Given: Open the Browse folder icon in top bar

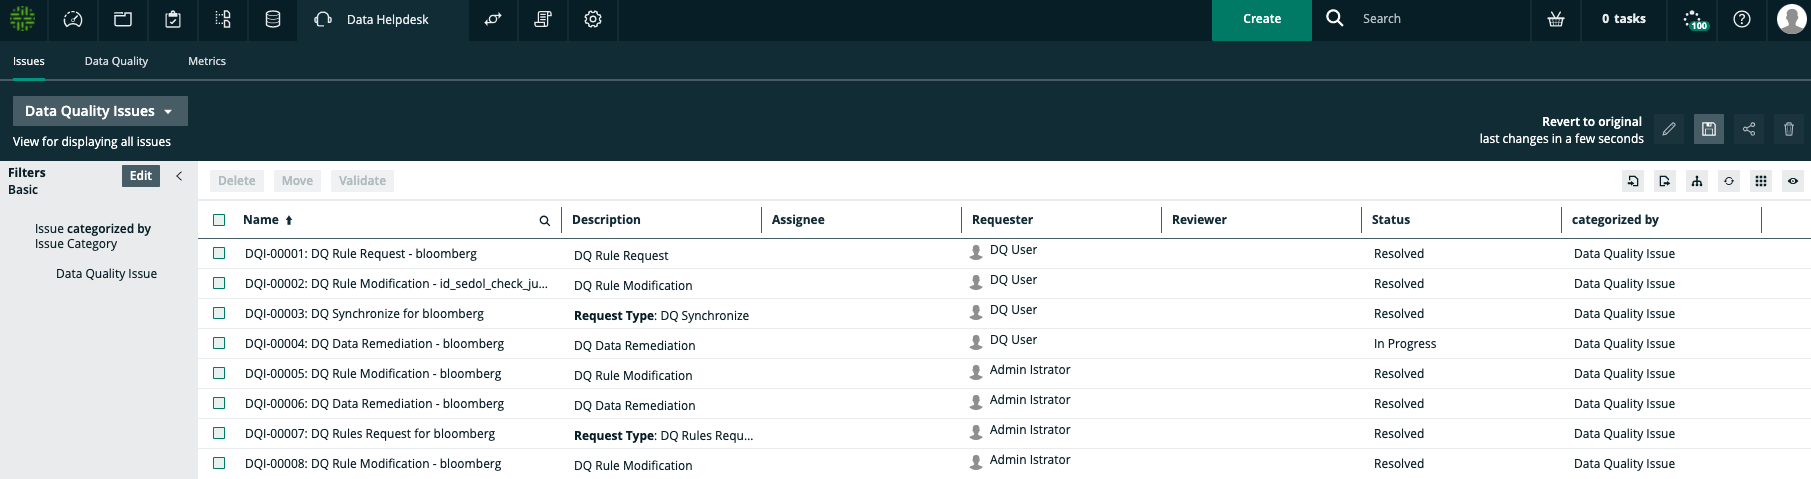Looking at the screenshot, I should coord(122,19).
